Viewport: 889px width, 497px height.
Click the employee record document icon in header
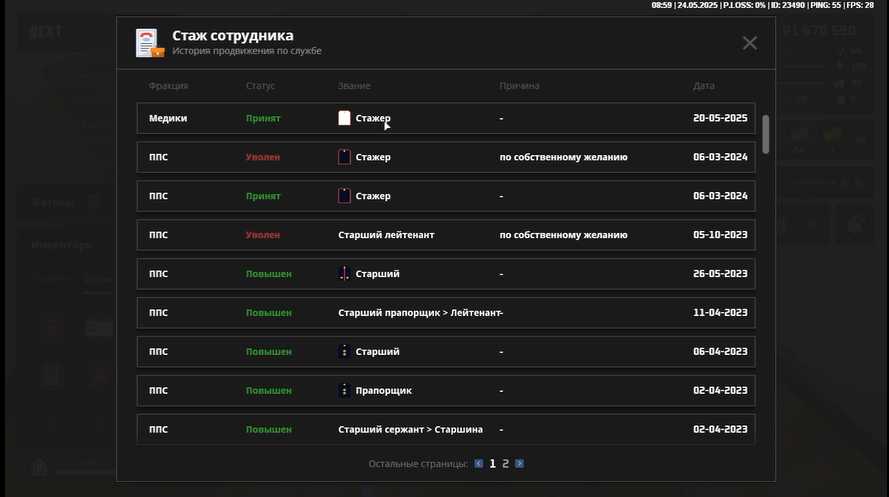tap(150, 43)
